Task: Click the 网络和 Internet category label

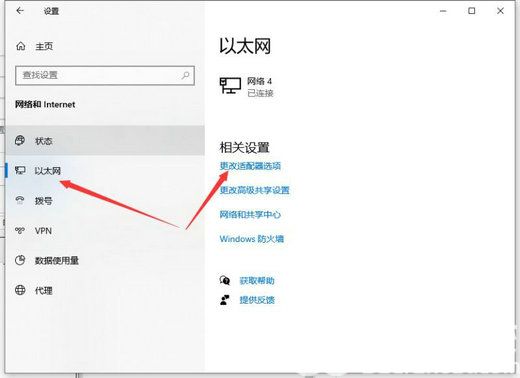Action: pyautogui.click(x=45, y=104)
